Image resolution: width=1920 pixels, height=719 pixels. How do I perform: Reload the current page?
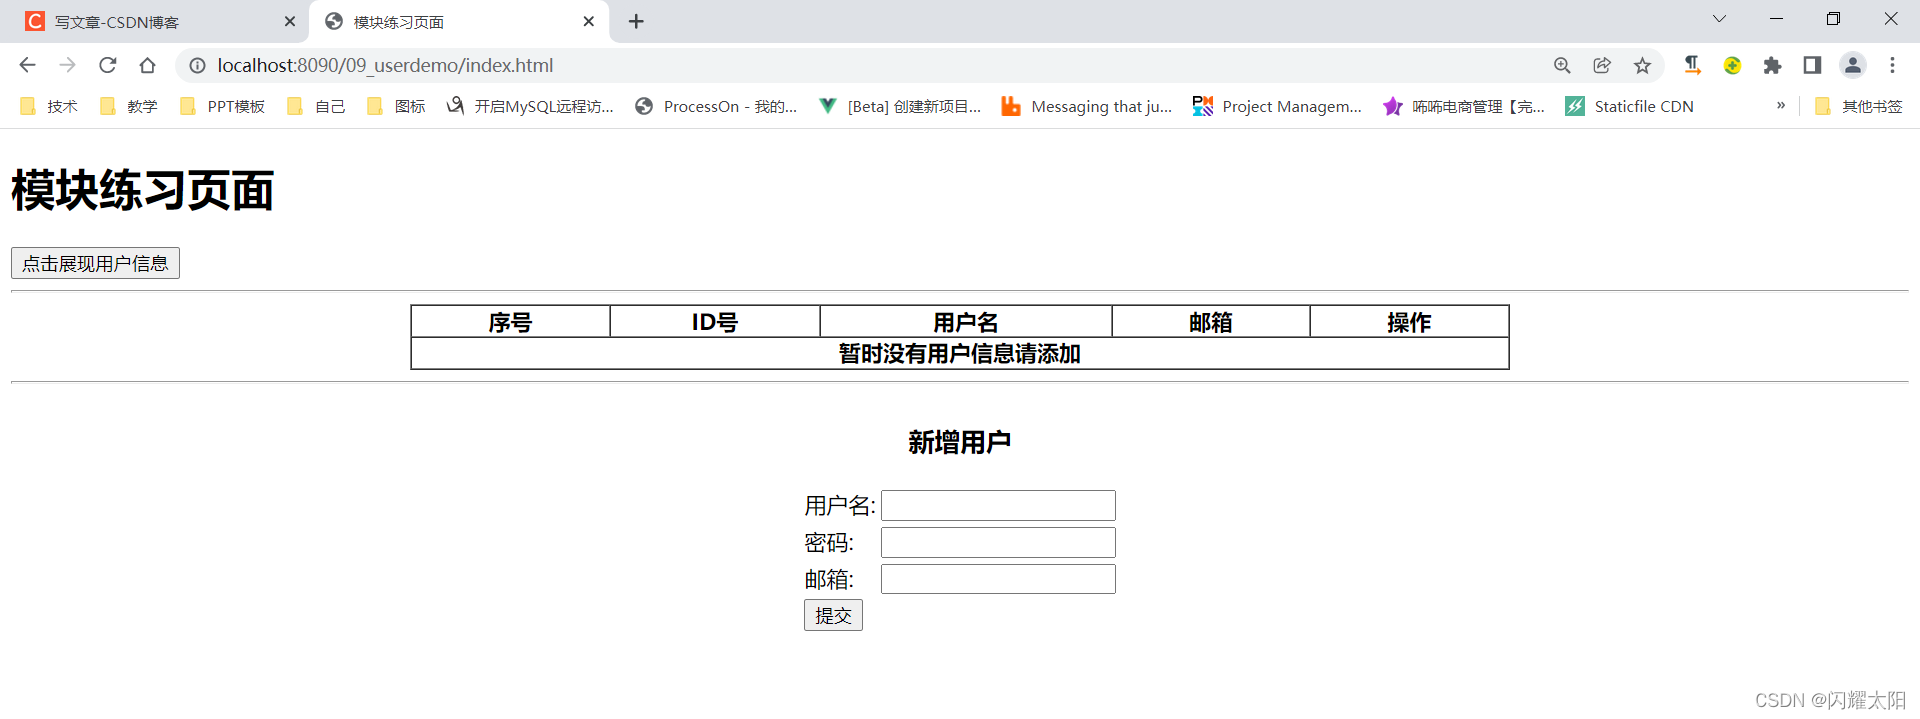click(x=107, y=65)
